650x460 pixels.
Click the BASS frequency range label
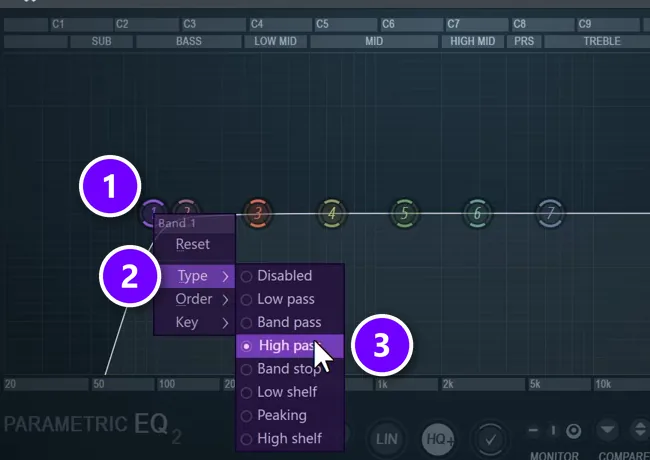tap(189, 41)
